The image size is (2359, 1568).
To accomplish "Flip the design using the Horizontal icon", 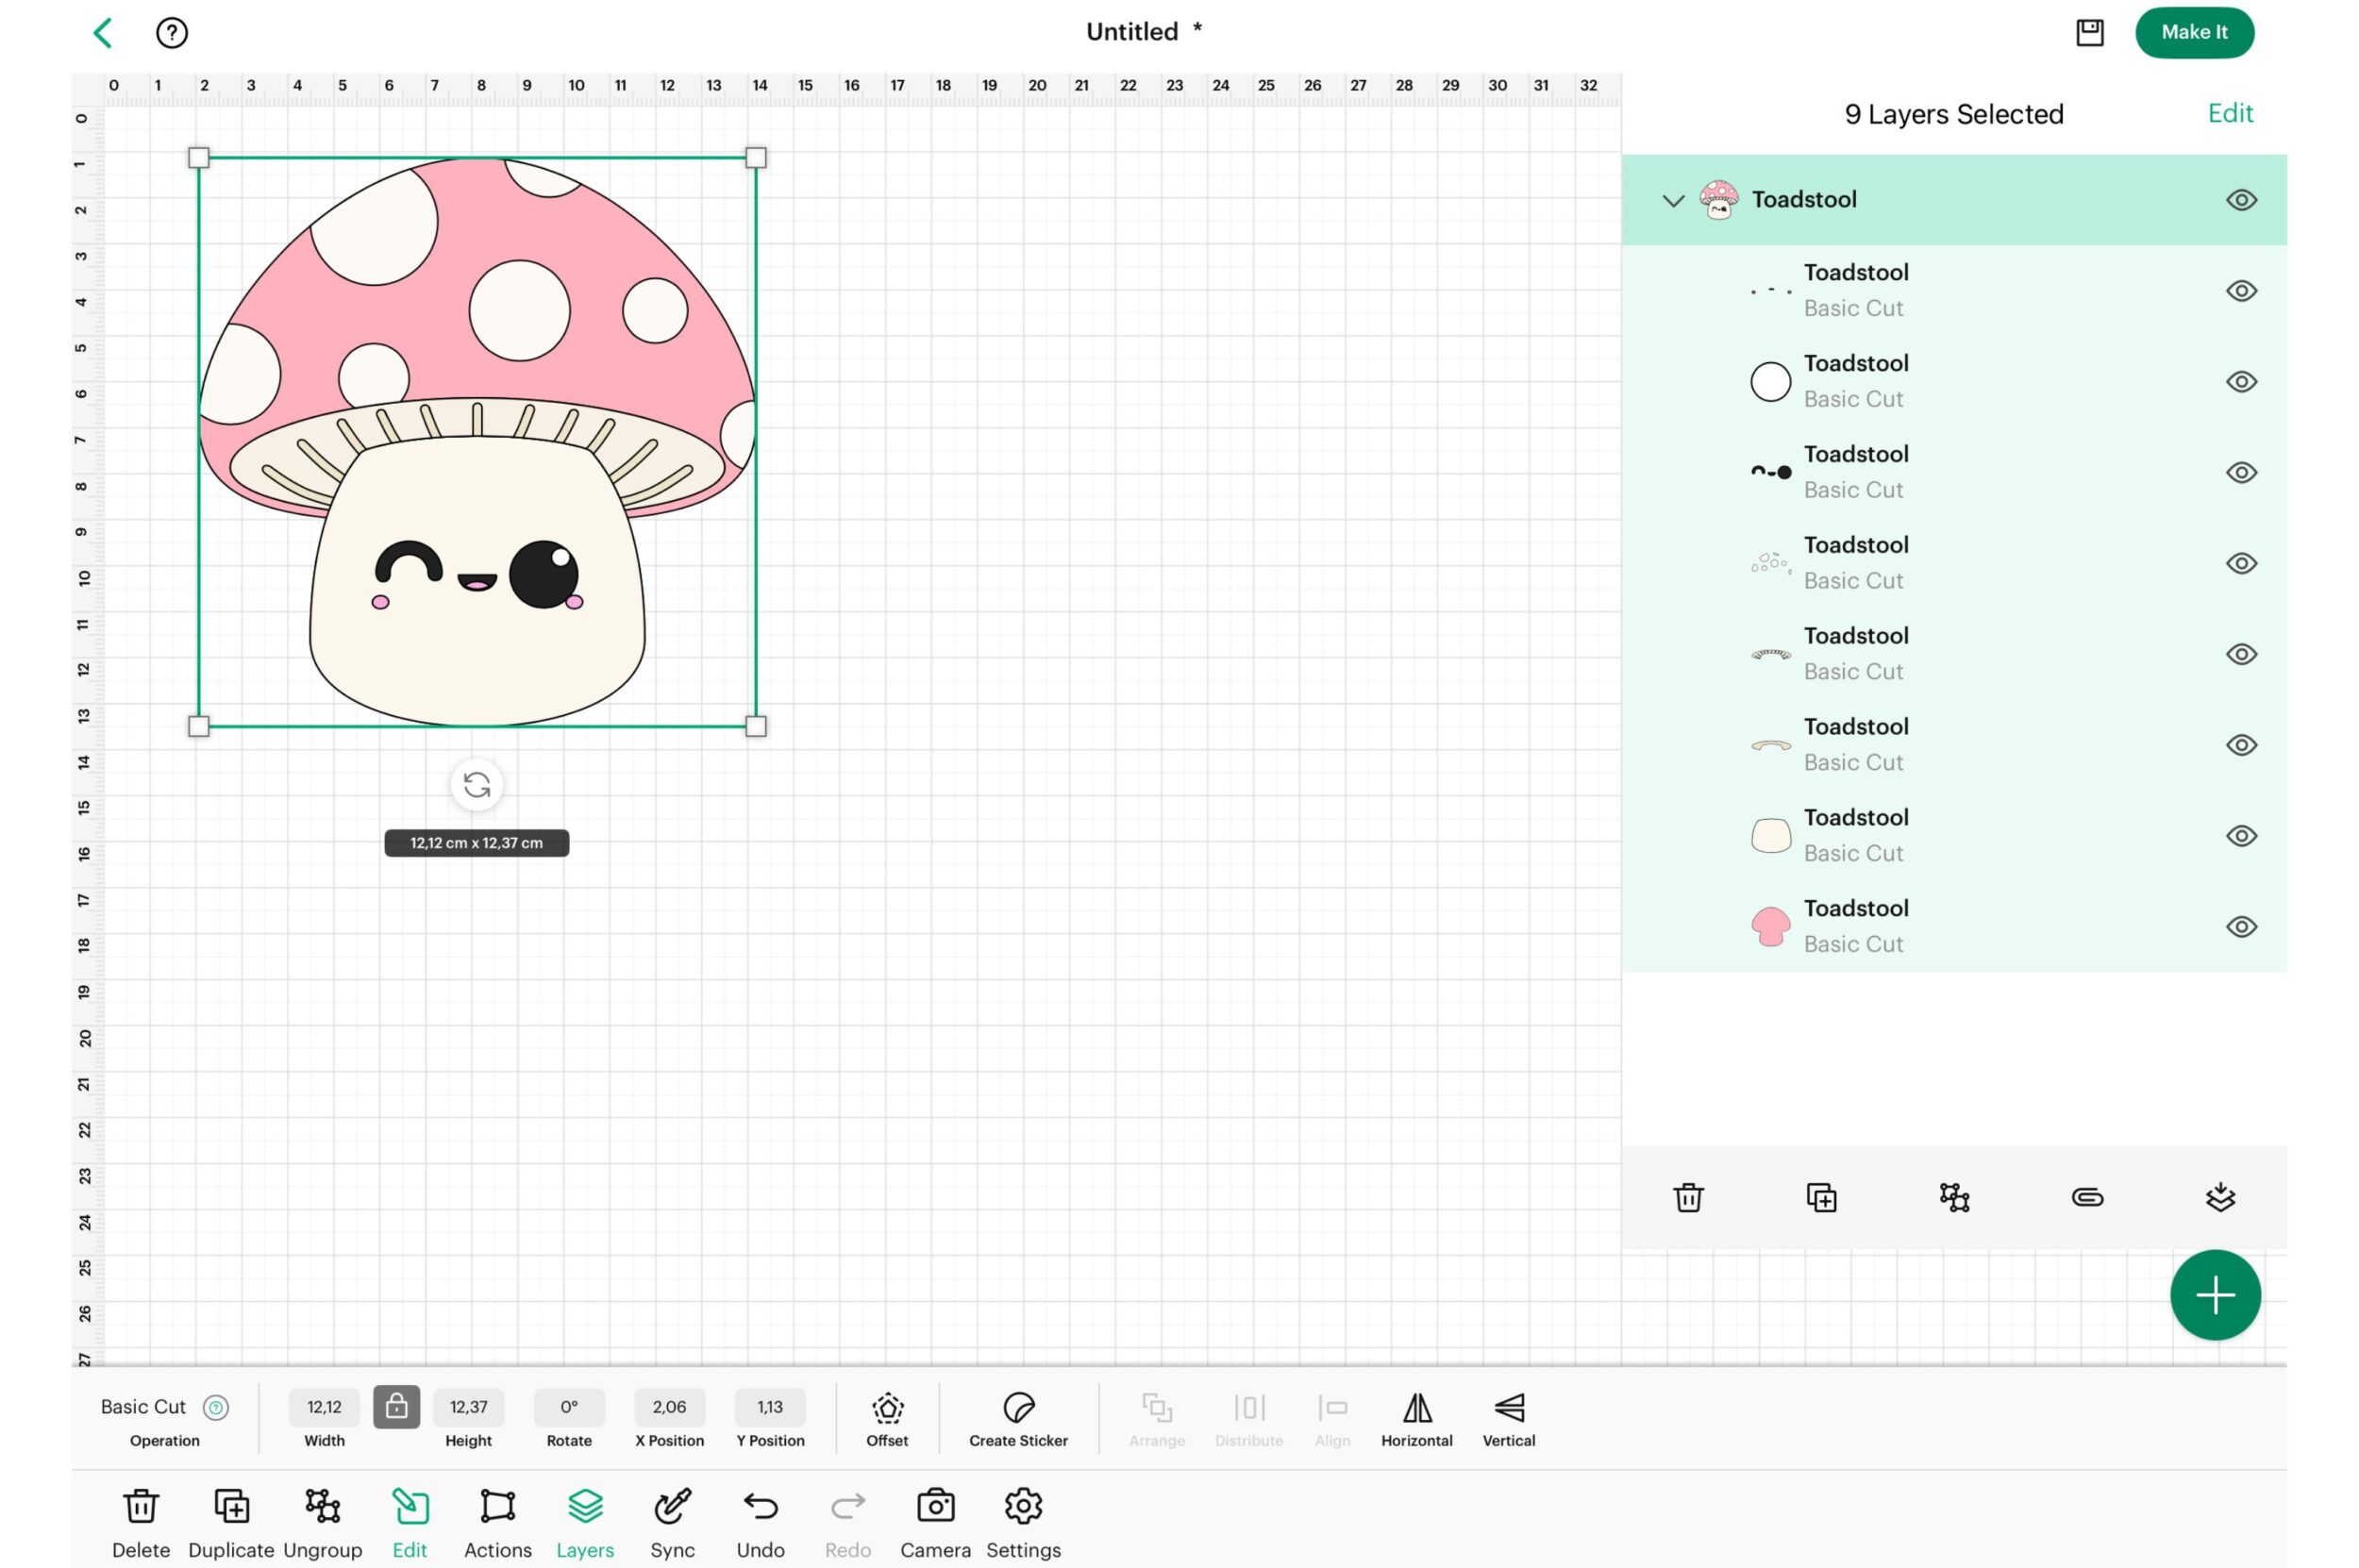I will 1416,1408.
